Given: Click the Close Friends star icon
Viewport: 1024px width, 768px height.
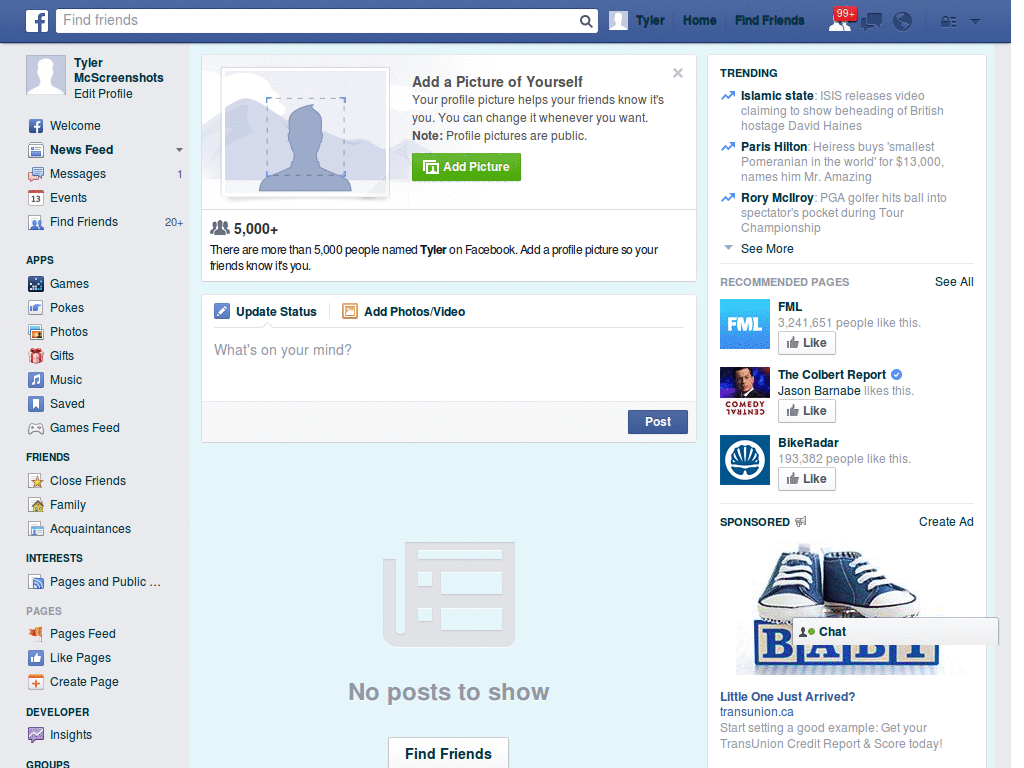Looking at the screenshot, I should pos(36,481).
